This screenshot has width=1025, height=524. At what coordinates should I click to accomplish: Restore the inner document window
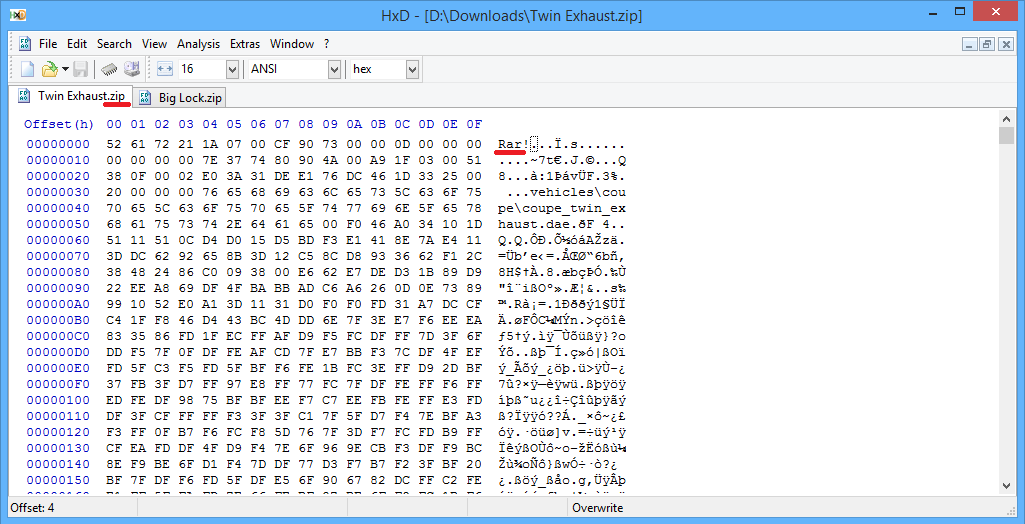click(x=986, y=44)
